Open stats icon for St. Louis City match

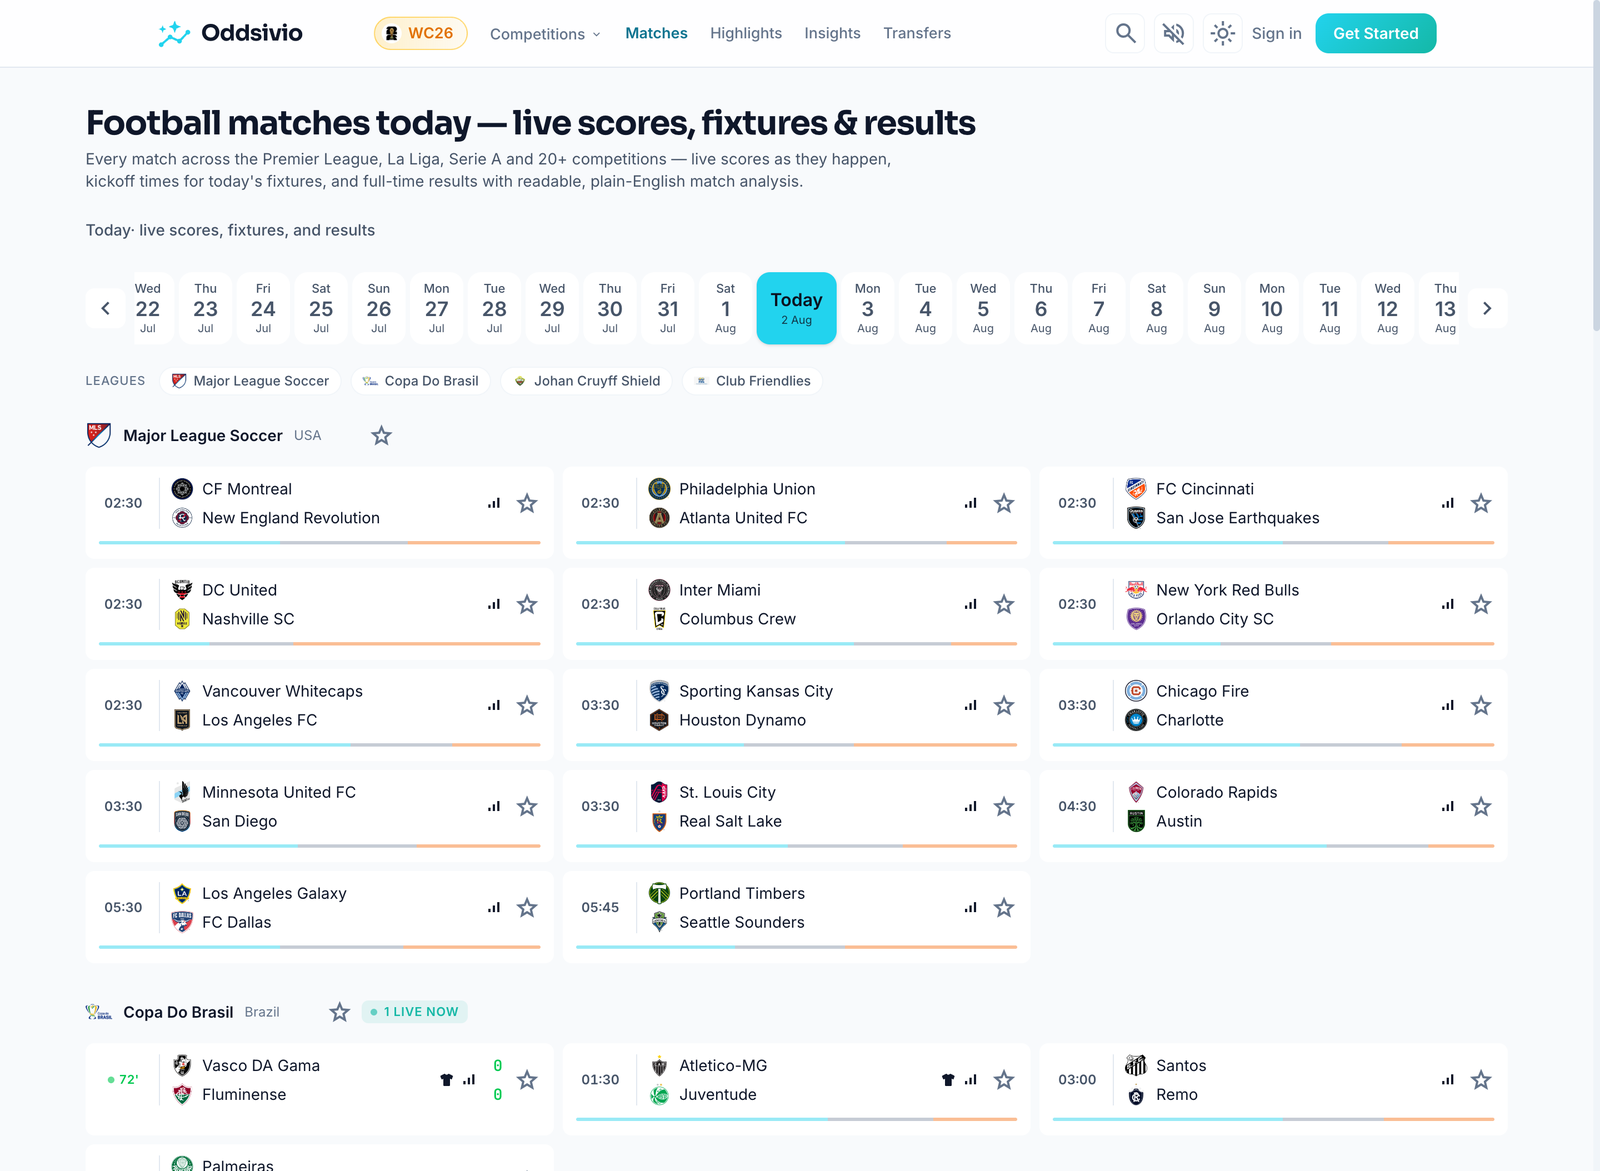click(x=971, y=806)
